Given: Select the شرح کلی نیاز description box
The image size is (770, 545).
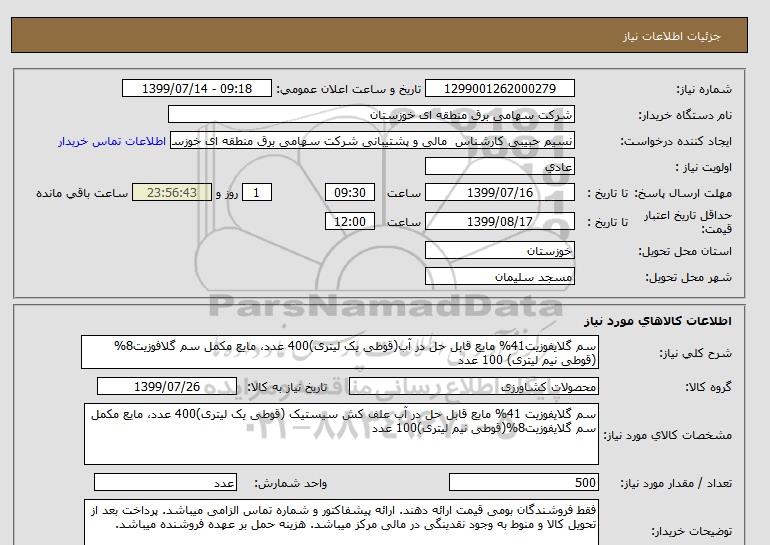Looking at the screenshot, I should point(340,352).
